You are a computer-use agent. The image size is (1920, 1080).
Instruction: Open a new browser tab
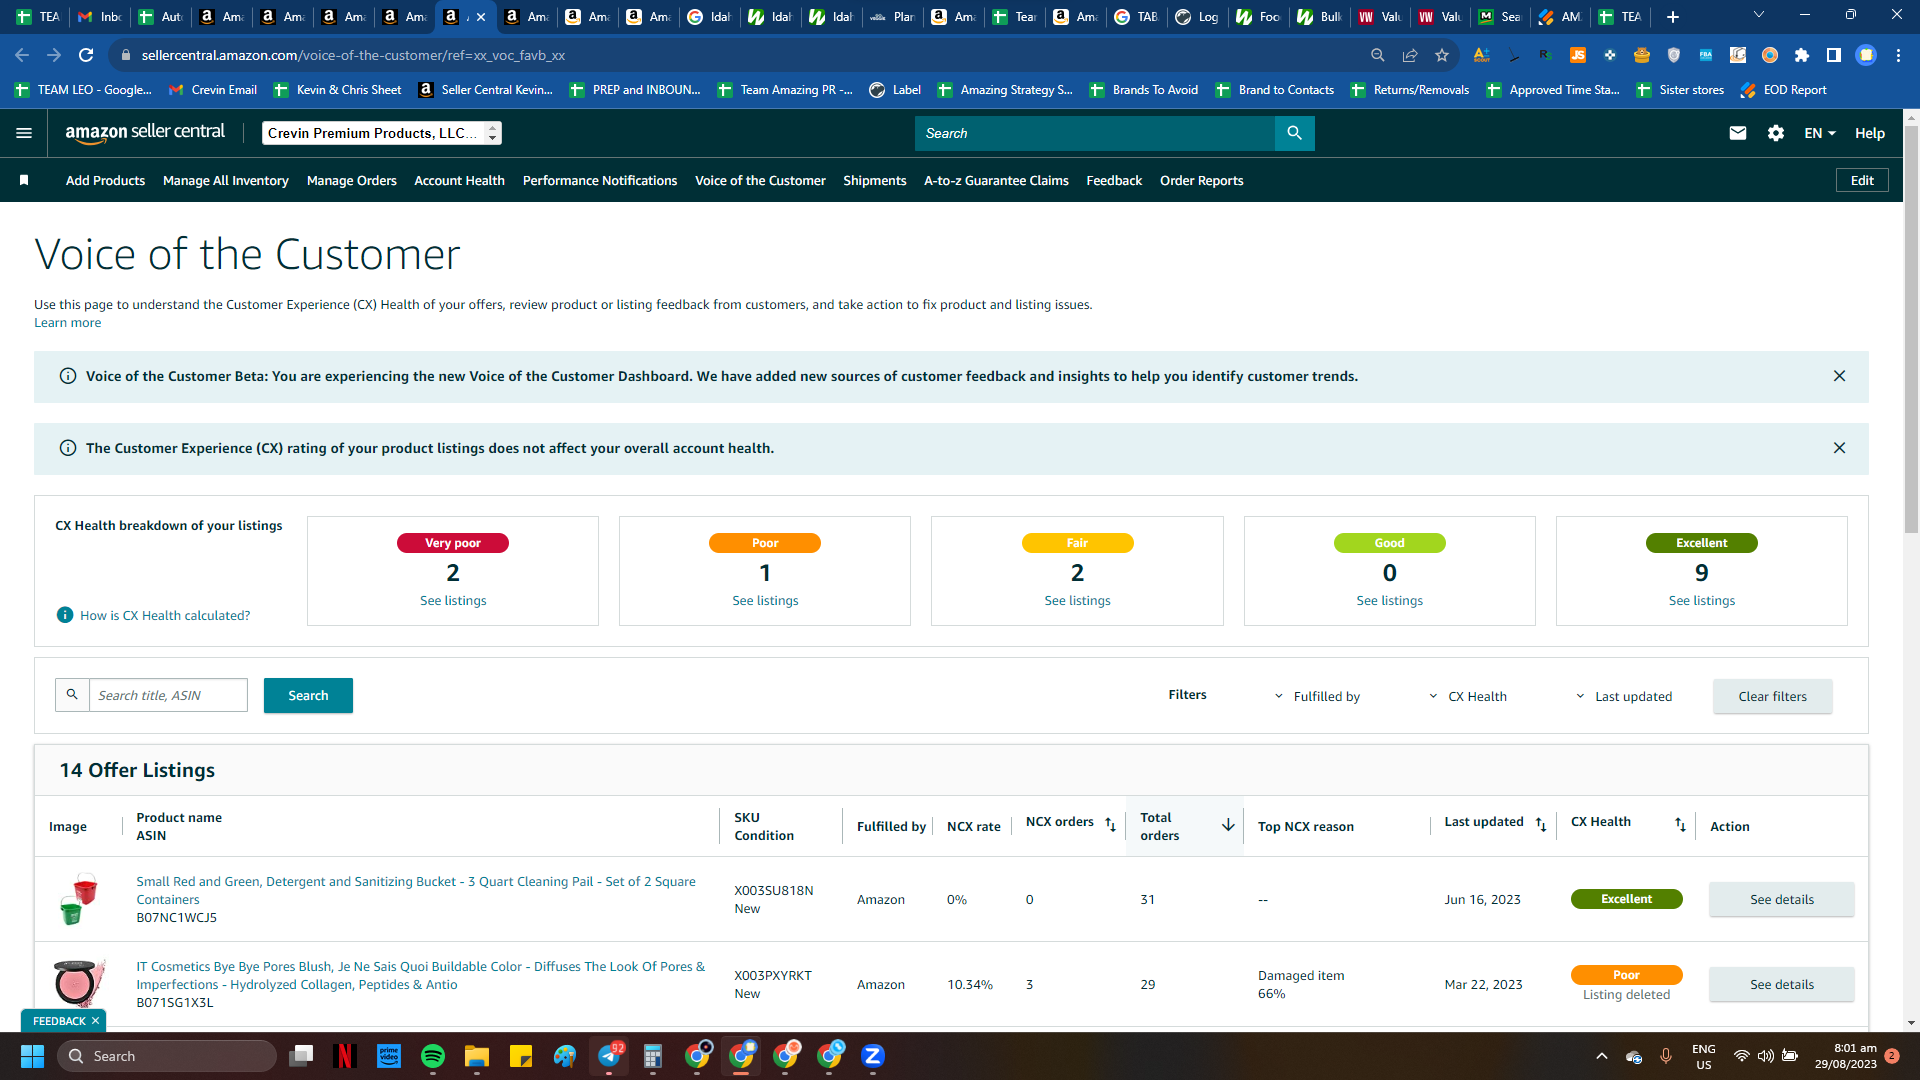[x=1673, y=17]
